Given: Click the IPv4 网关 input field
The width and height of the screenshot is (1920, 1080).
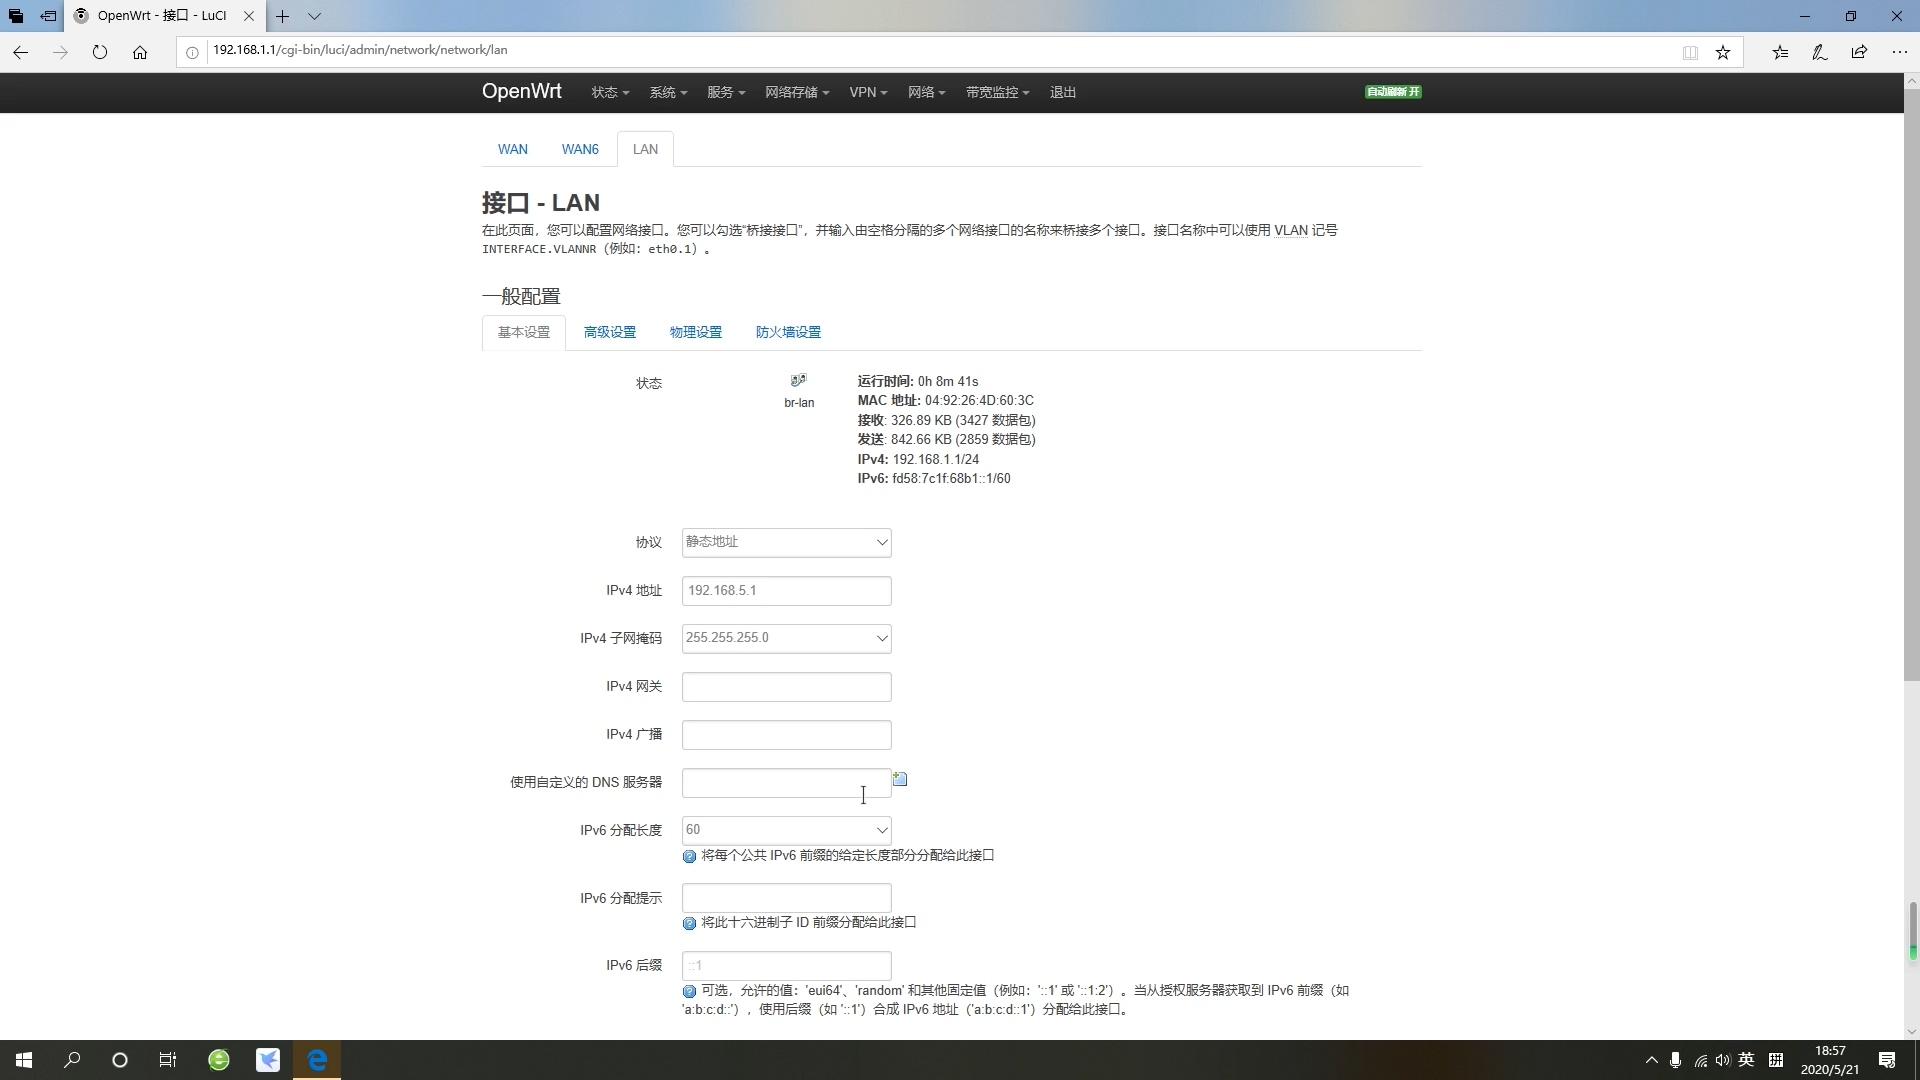Looking at the screenshot, I should [x=786, y=687].
